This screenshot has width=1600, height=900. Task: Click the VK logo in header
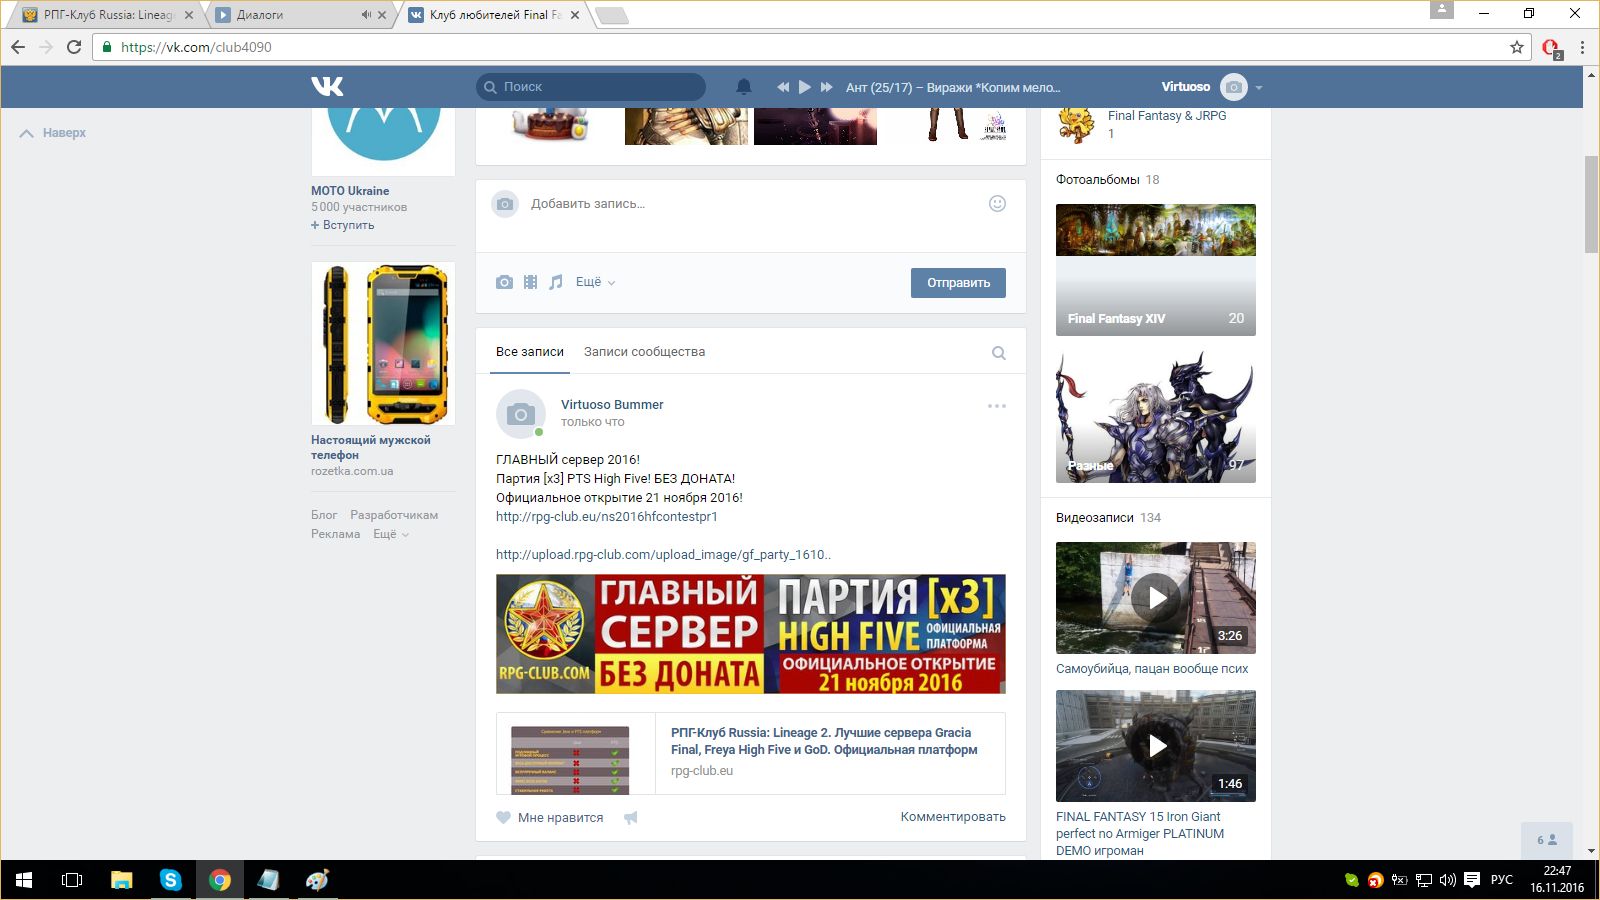point(327,87)
